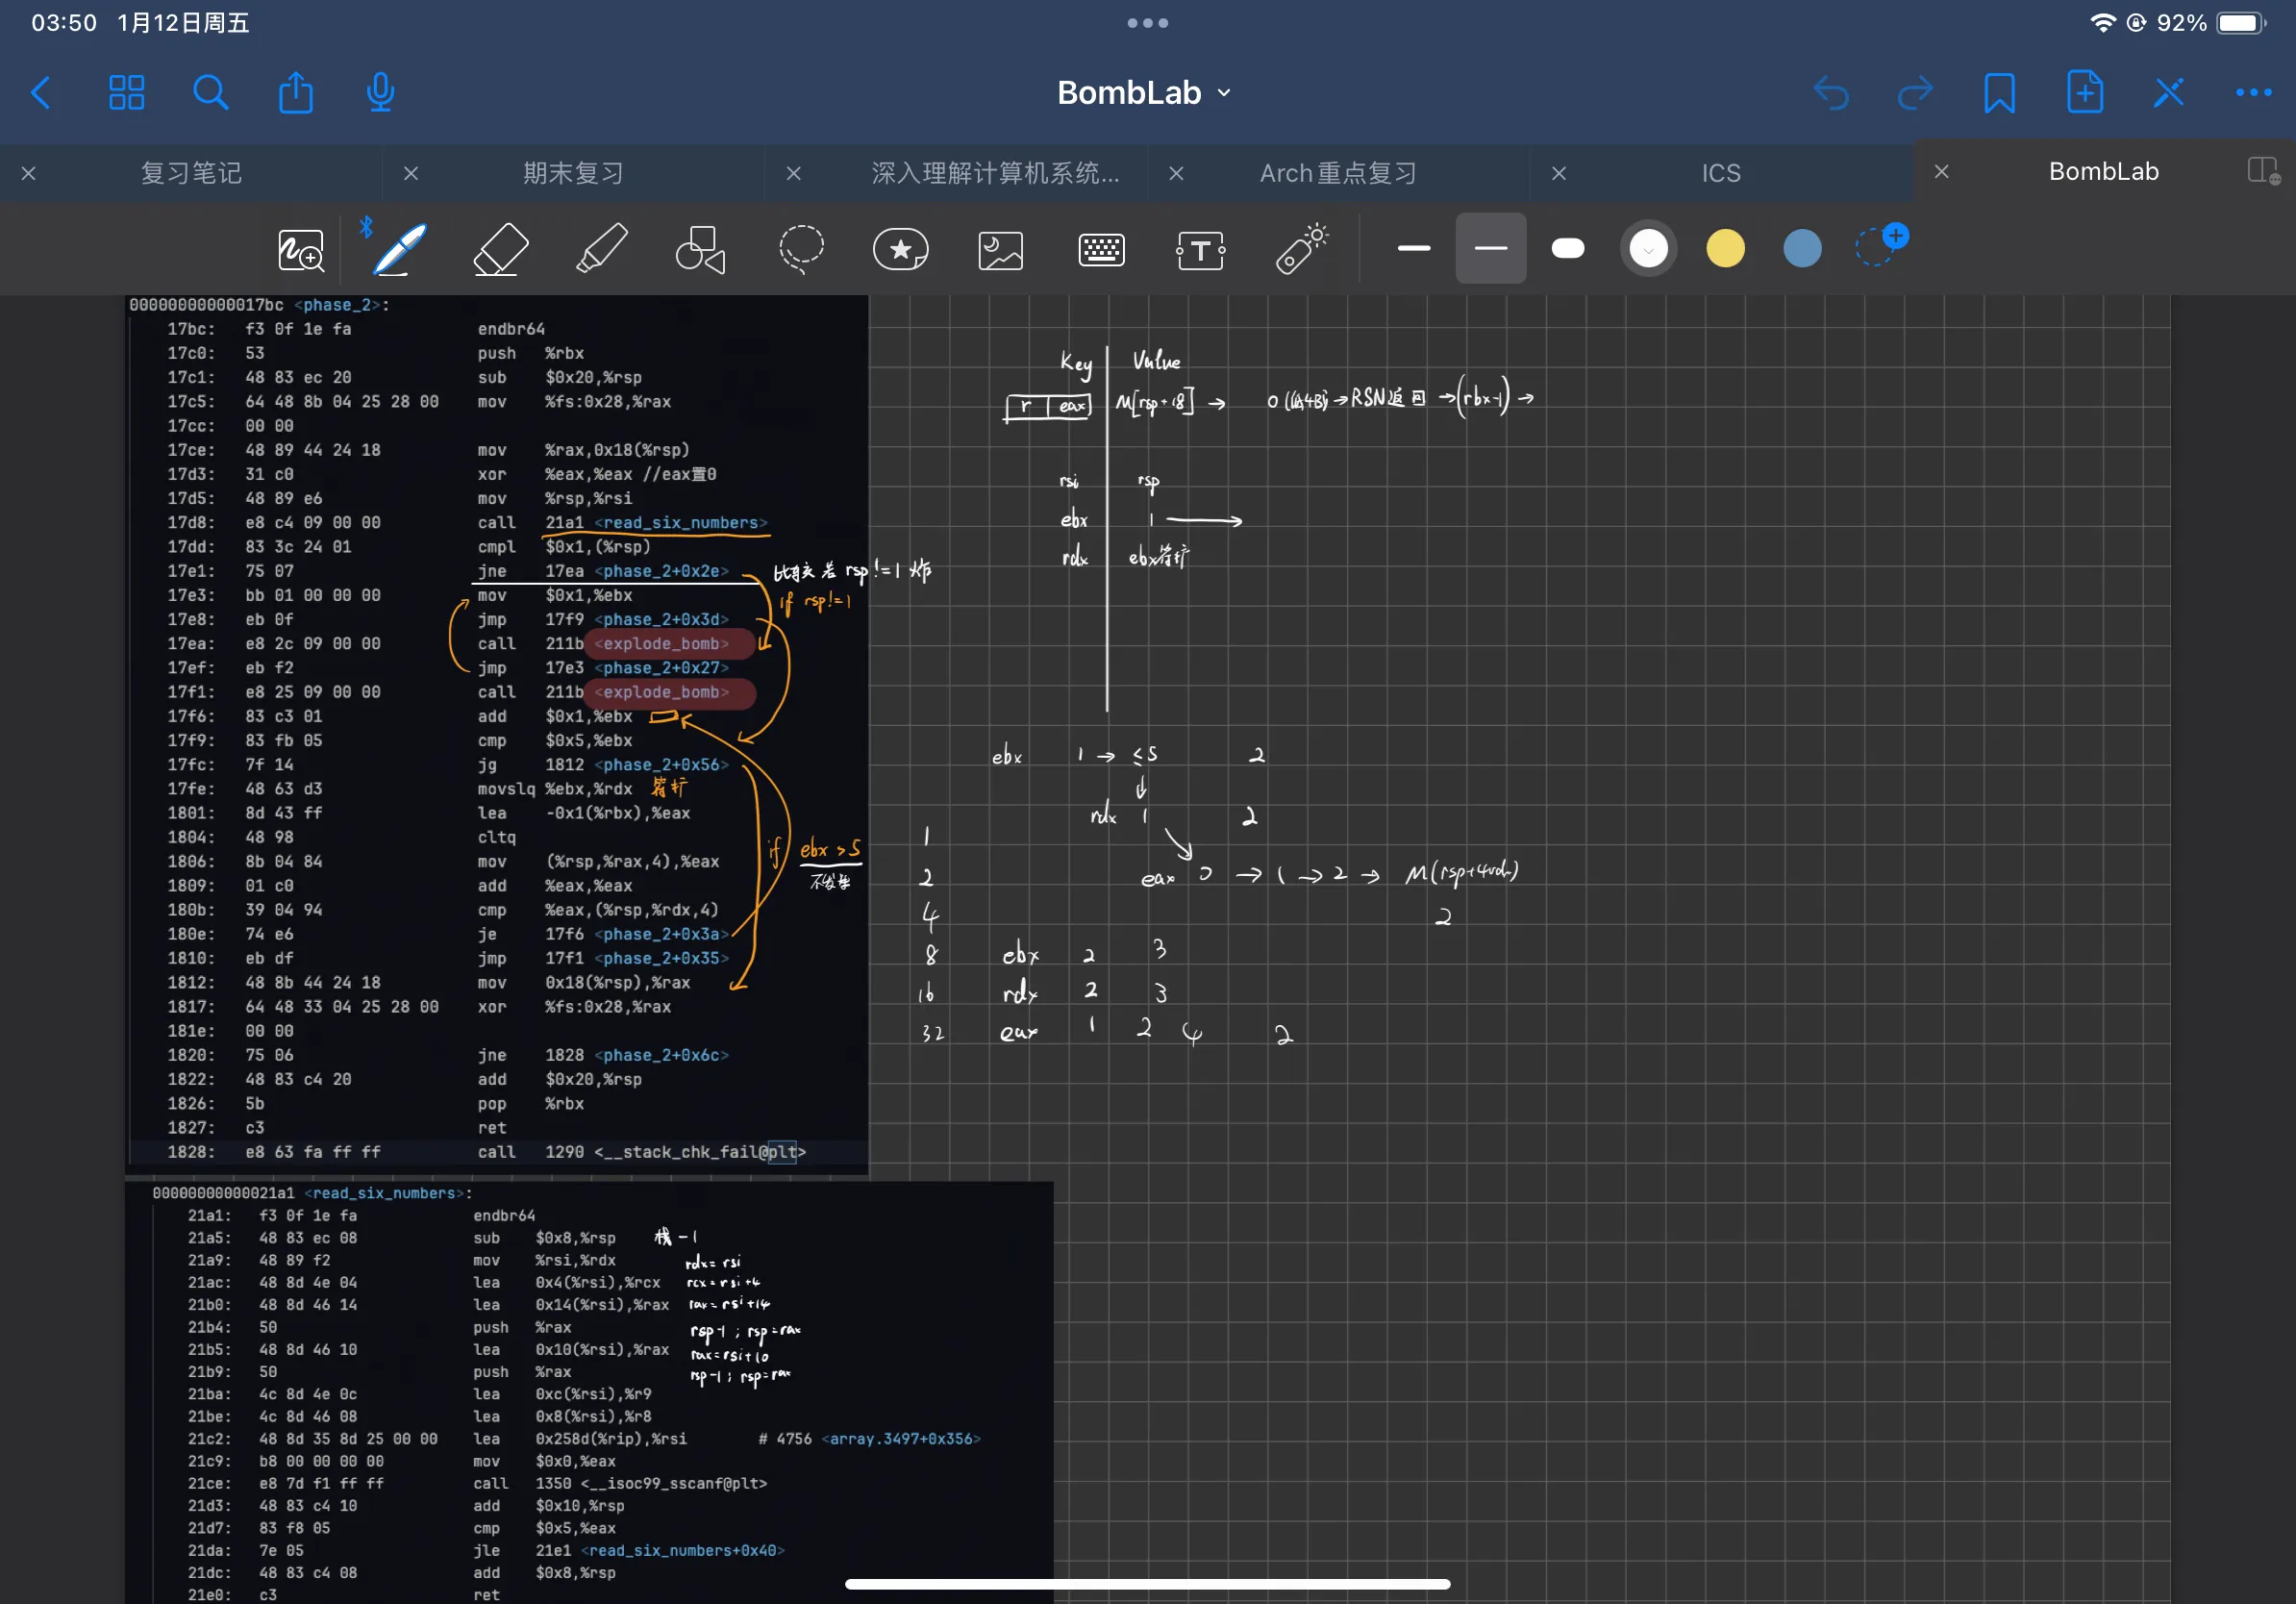Image resolution: width=2296 pixels, height=1604 pixels.
Task: Close the ICS tab
Action: point(1558,173)
